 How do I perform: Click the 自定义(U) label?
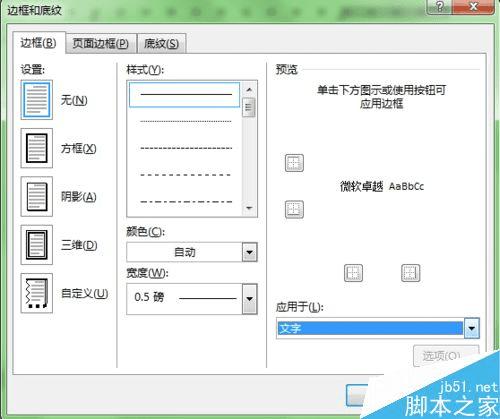(x=85, y=293)
